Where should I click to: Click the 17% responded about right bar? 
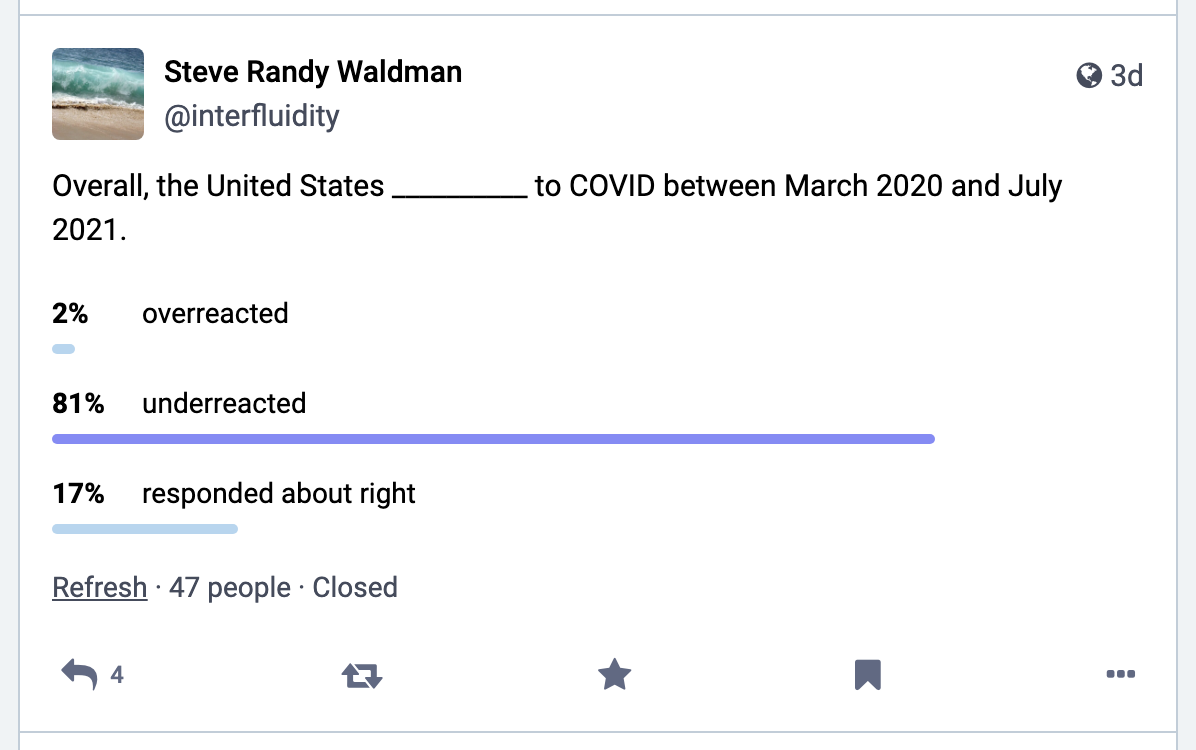coord(145,529)
